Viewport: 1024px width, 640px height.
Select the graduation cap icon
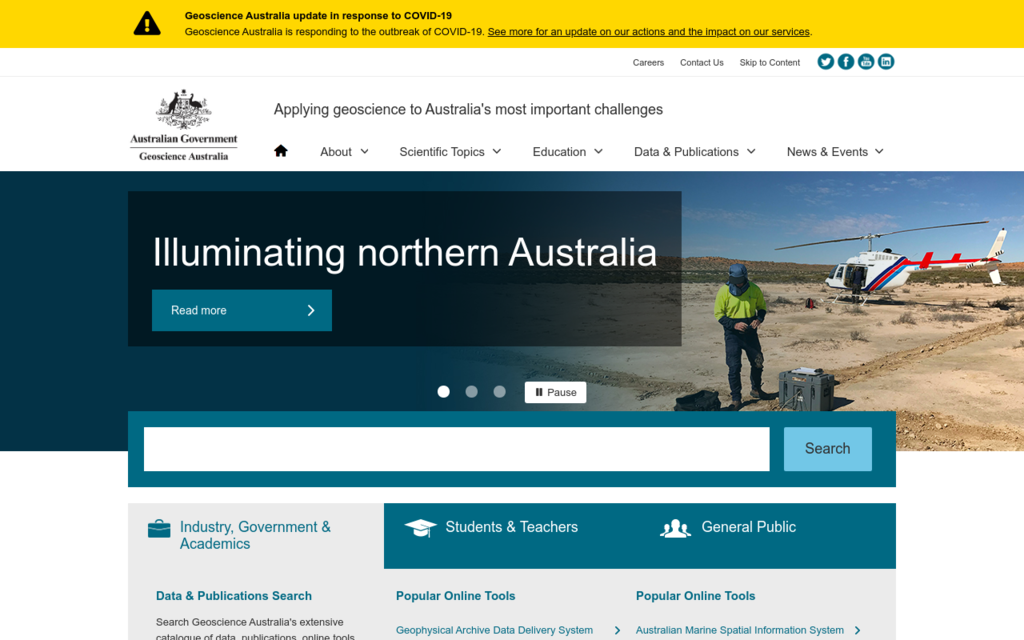pyautogui.click(x=421, y=527)
